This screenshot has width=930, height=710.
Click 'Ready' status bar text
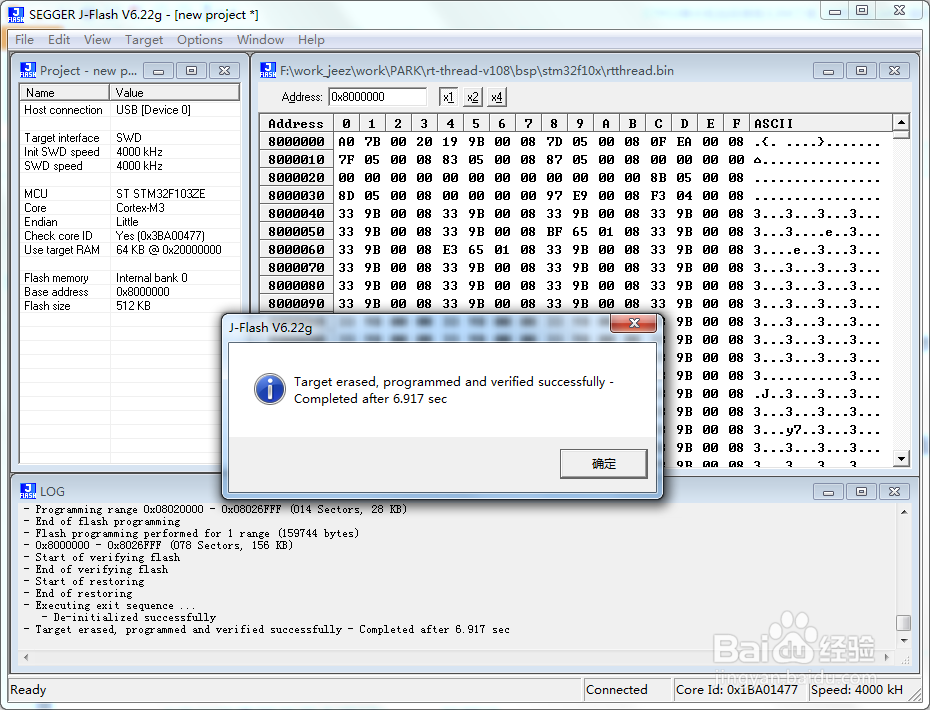pyautogui.click(x=28, y=689)
